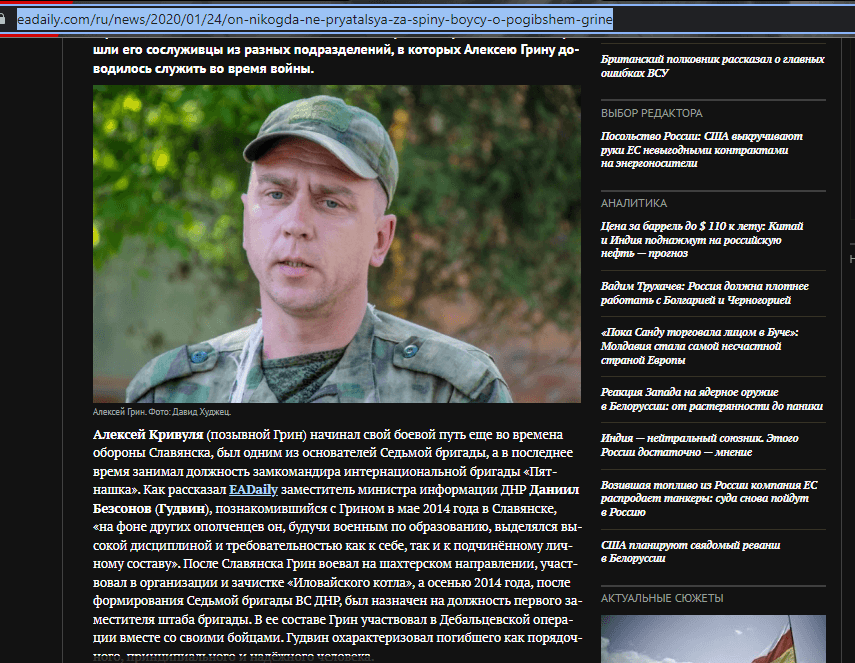The width and height of the screenshot is (855, 663).
Task: Open article "Британский полковник рассказал о главных ошибках ВСУ"
Action: pyautogui.click(x=712, y=66)
